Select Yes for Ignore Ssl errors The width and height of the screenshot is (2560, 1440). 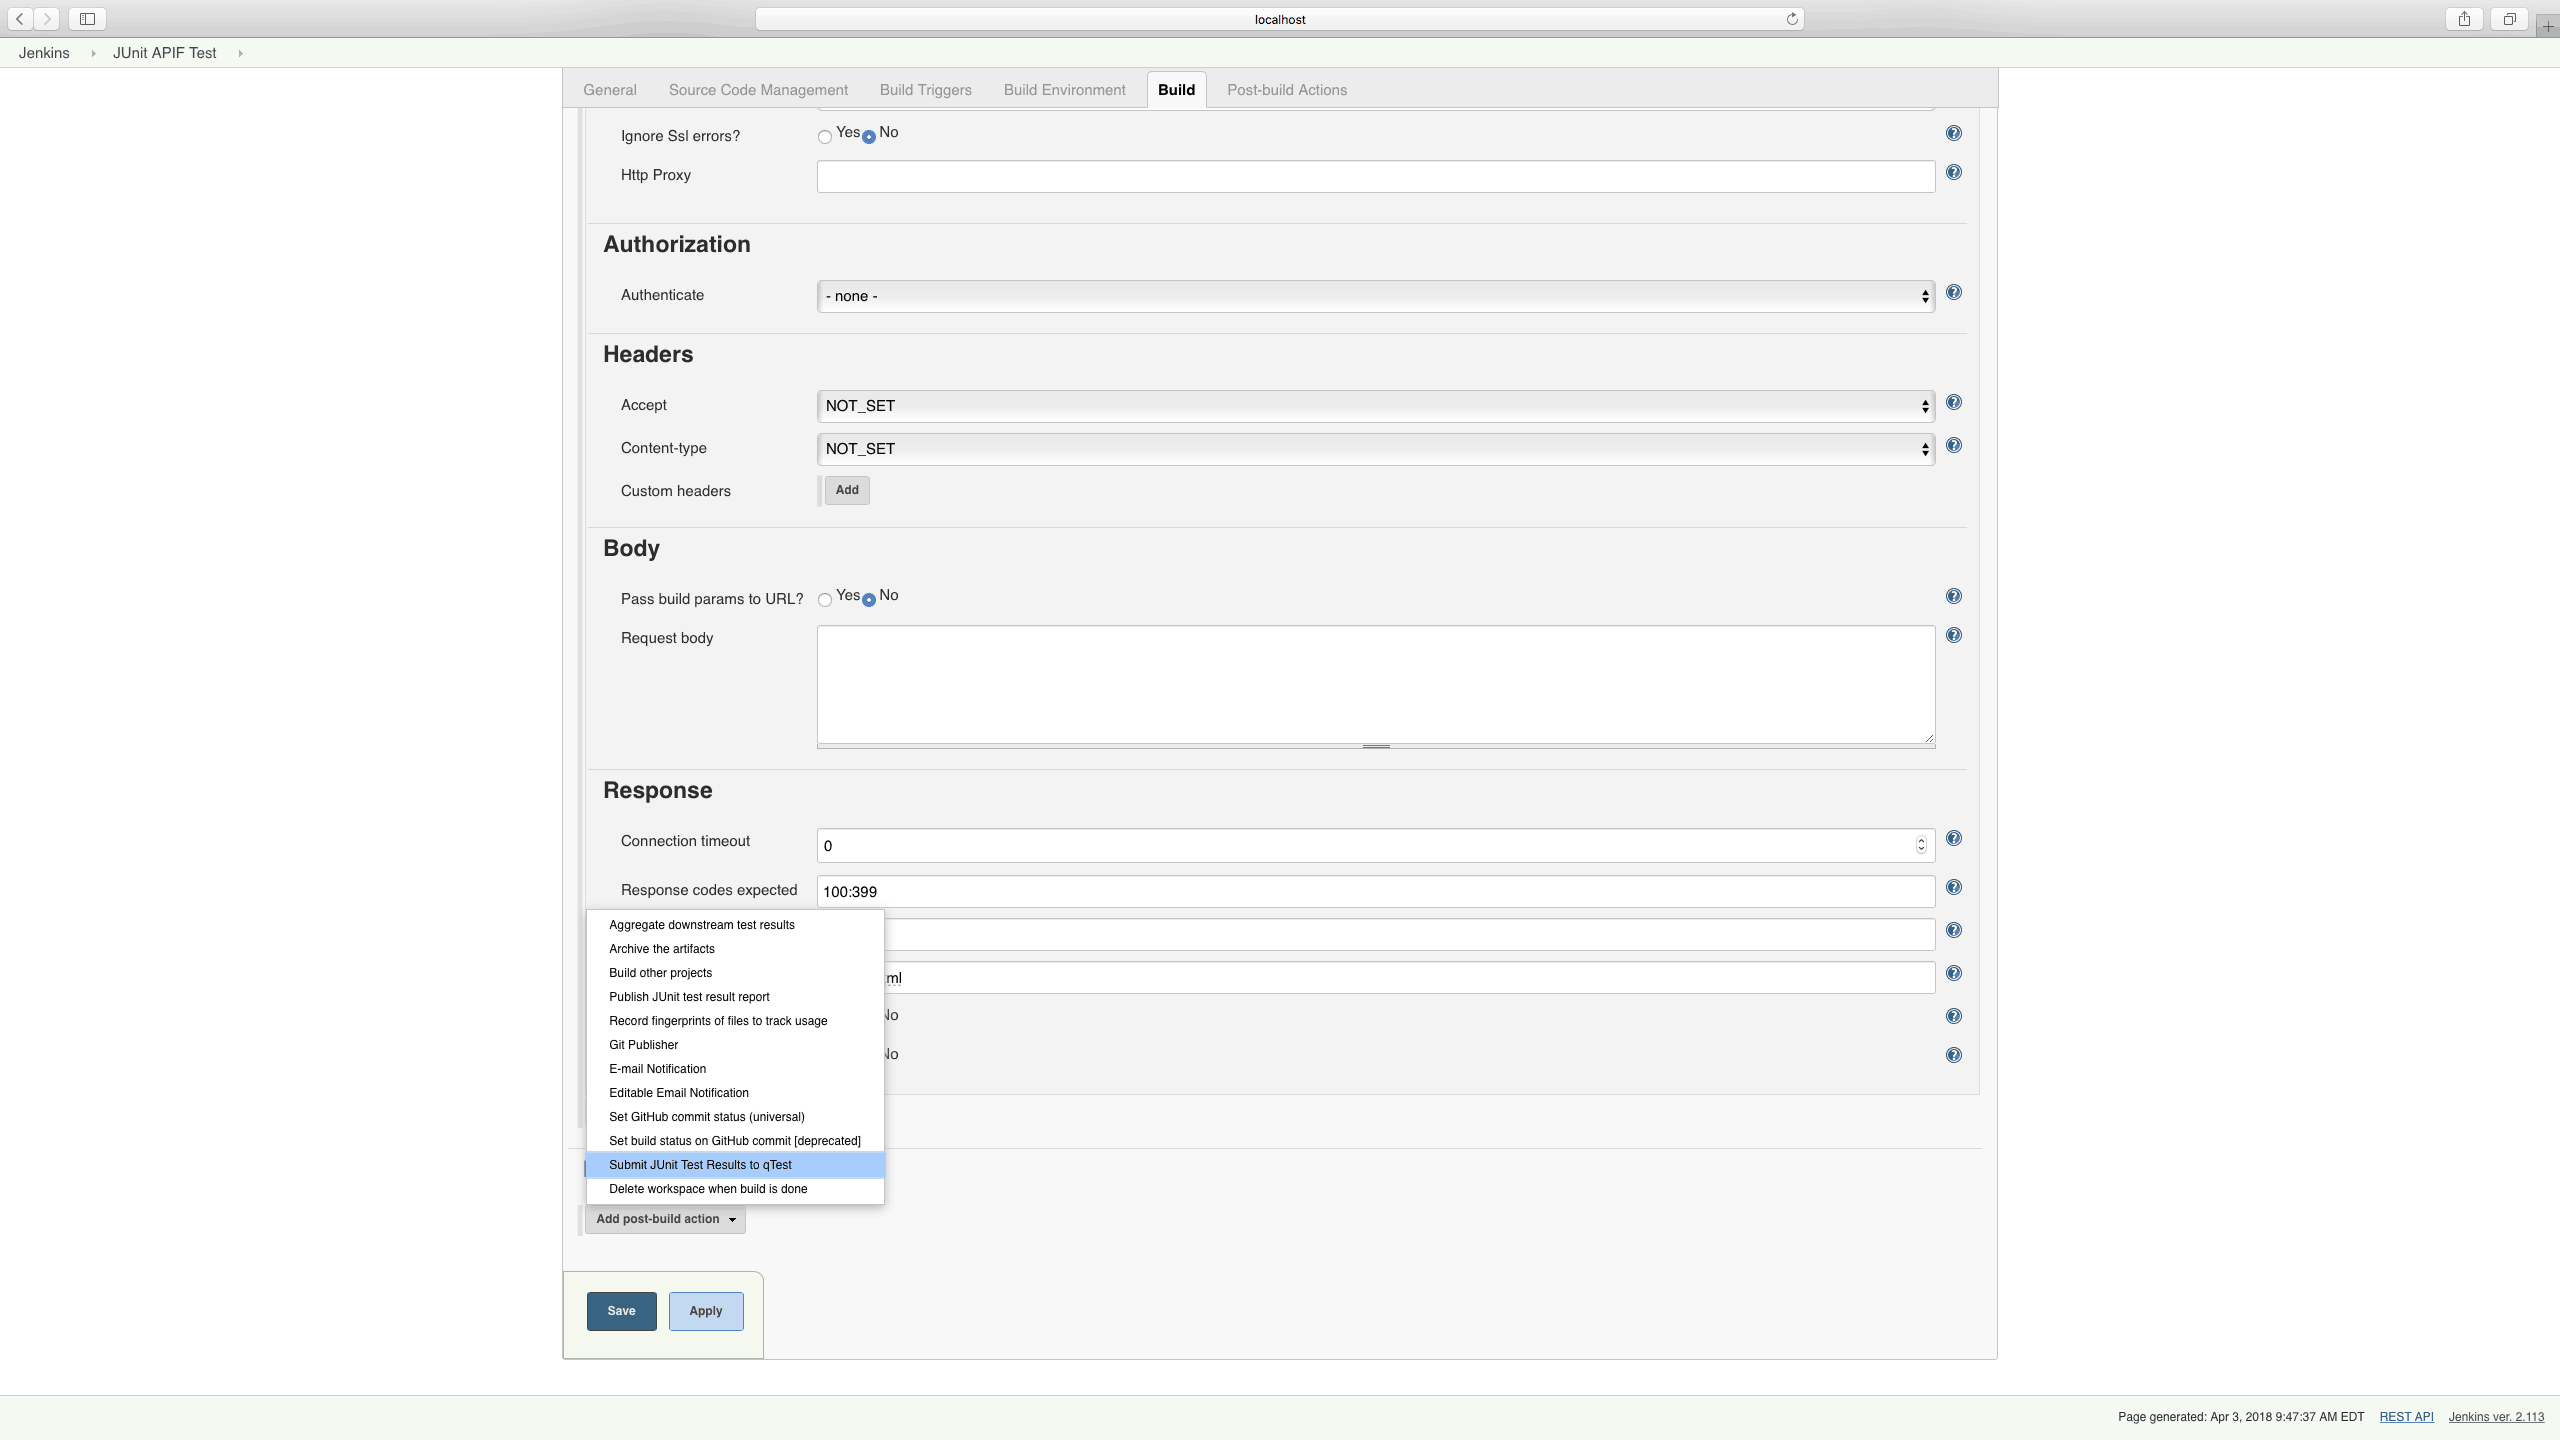pos(825,137)
